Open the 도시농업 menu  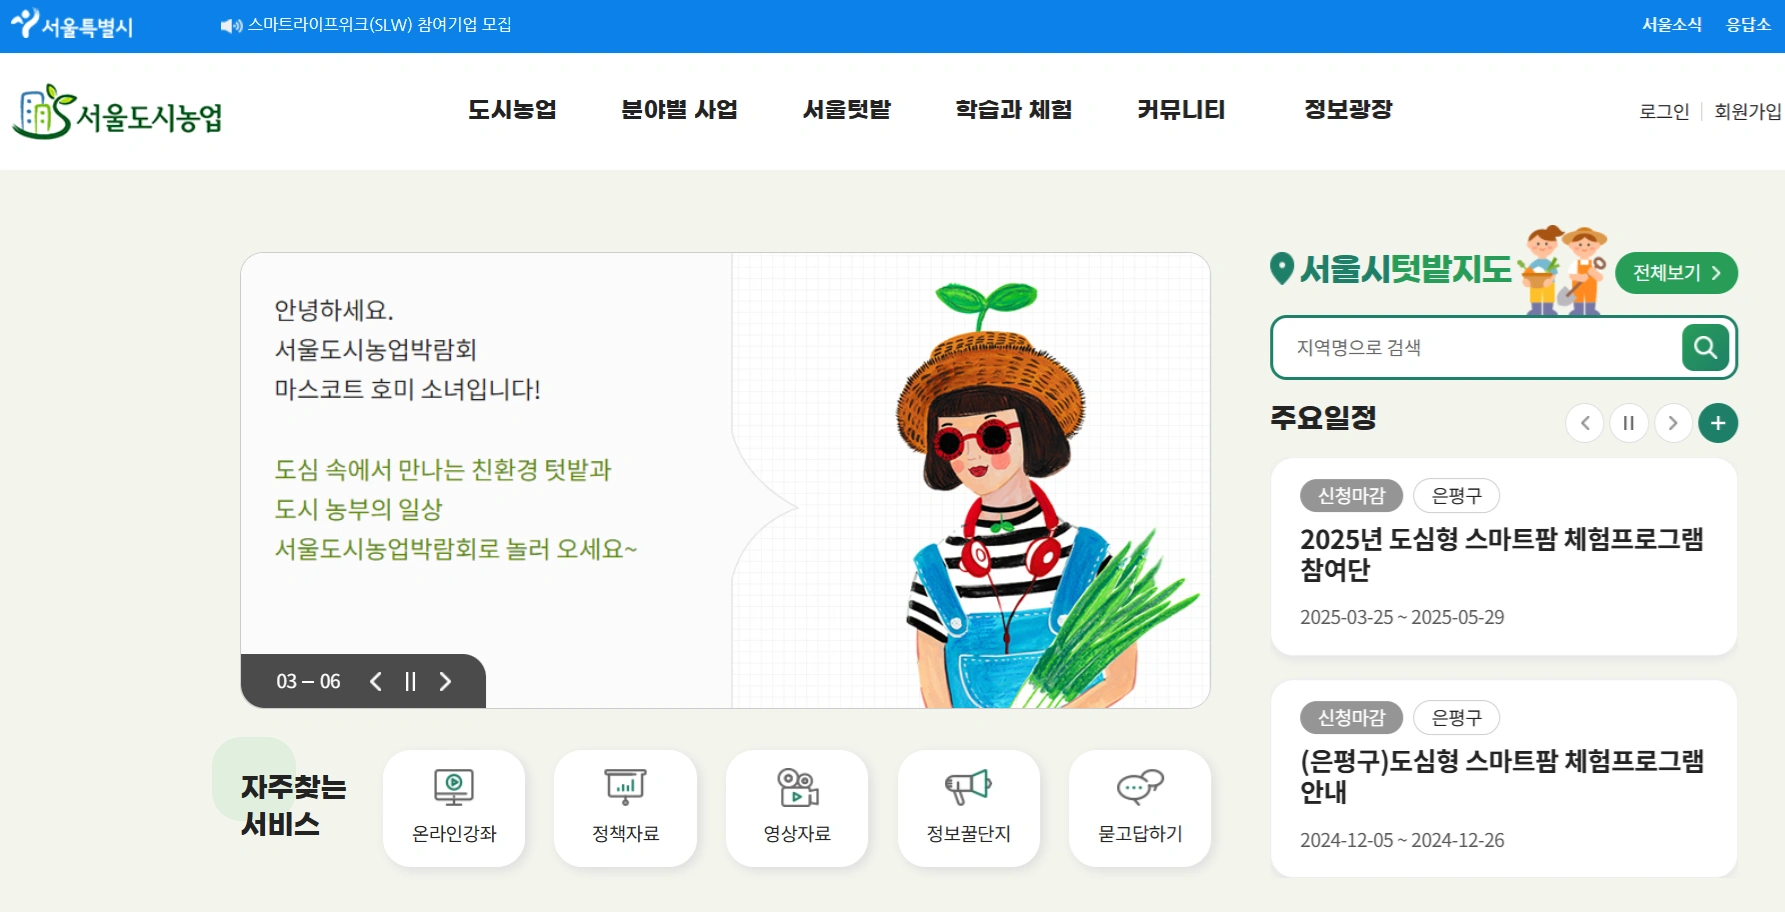(512, 110)
